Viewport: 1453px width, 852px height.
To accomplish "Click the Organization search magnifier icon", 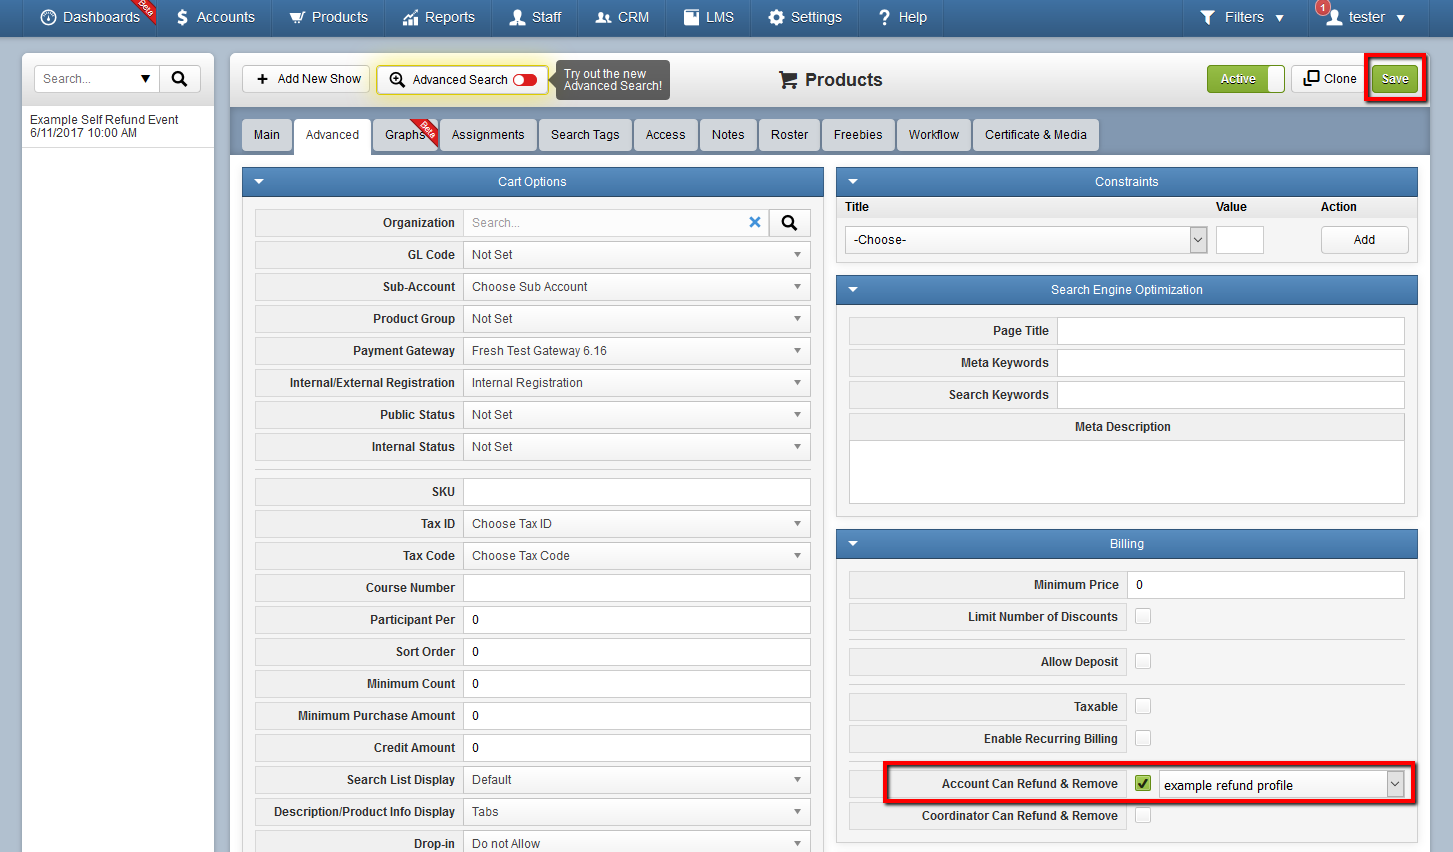I will click(789, 223).
